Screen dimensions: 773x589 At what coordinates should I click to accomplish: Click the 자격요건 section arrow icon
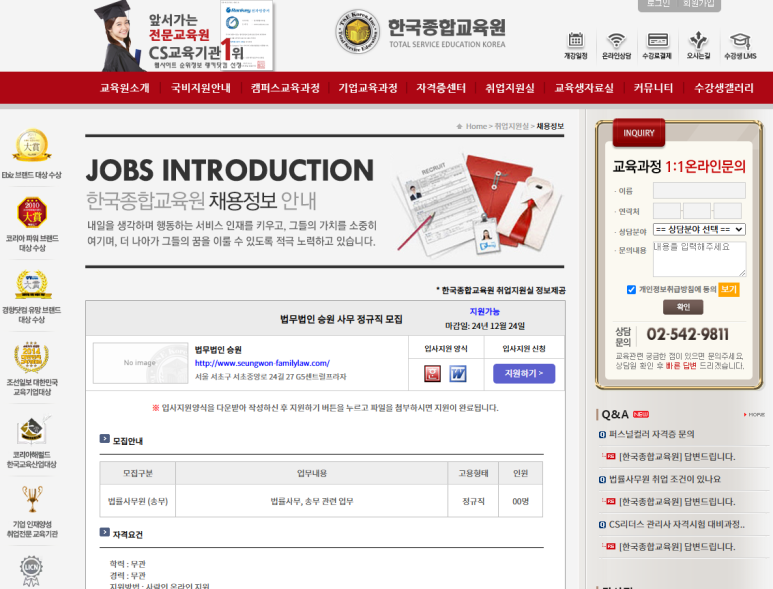point(105,532)
